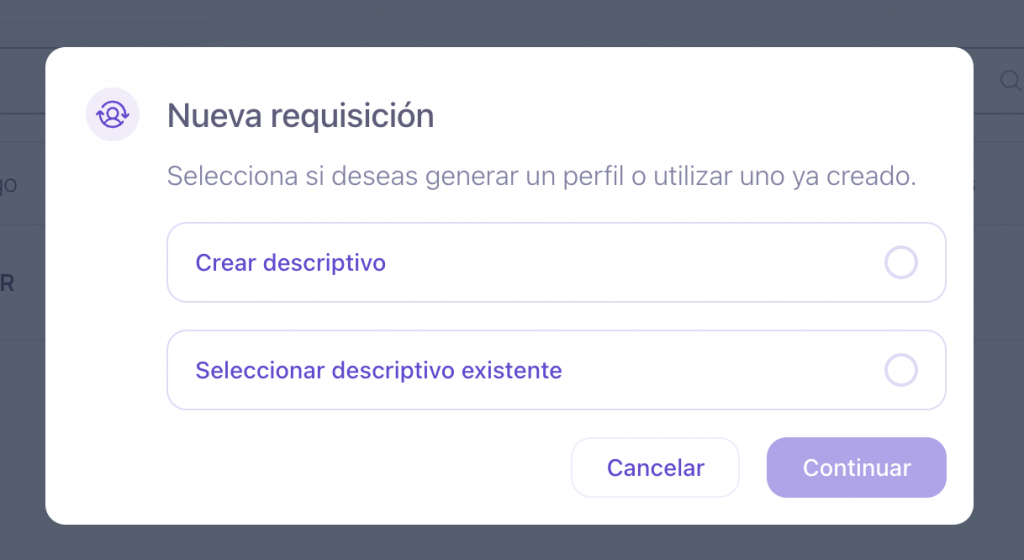1024x560 pixels.
Task: Click the search magnifier icon behind the dialog
Action: click(x=1010, y=81)
